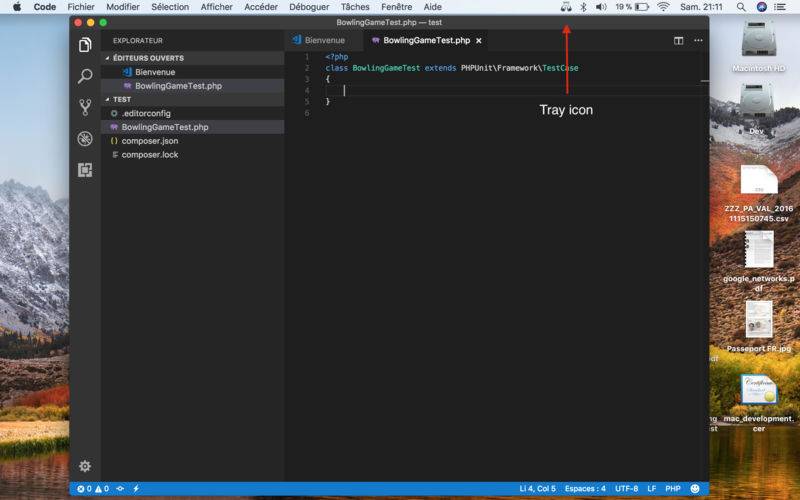Viewport: 800px width, 500px height.
Task: Change language mode PHP
Action: pos(672,489)
